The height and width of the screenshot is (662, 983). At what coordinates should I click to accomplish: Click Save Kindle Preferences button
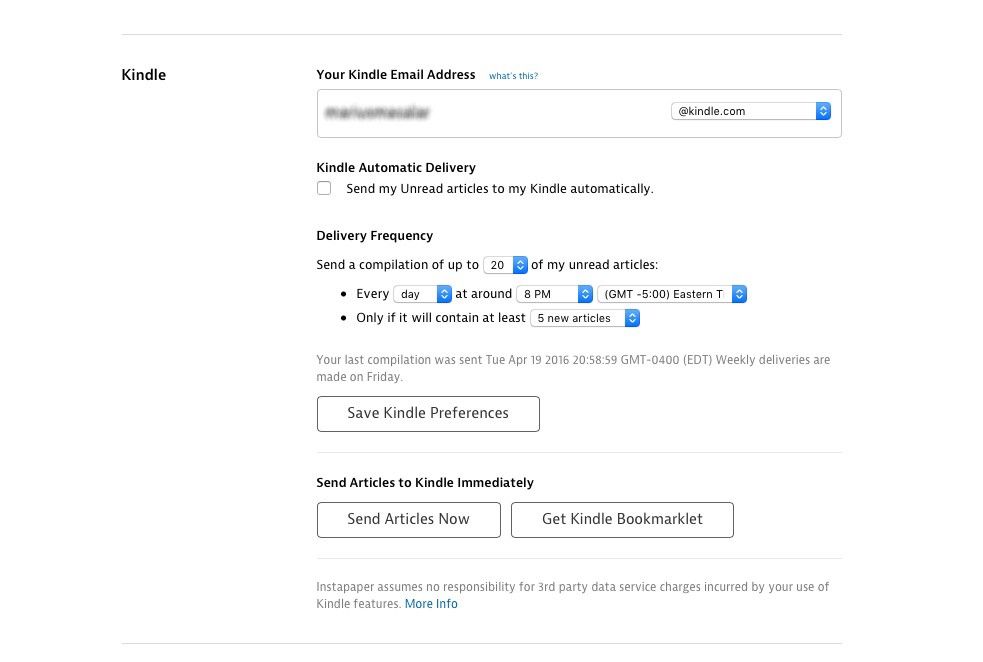pos(428,414)
